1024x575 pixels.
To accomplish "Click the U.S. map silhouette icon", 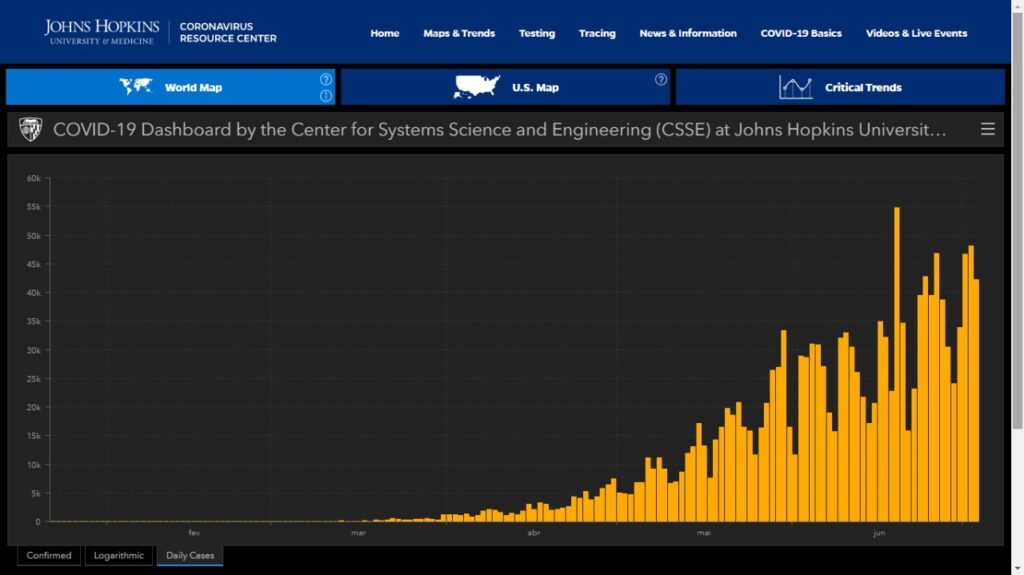I will click(475, 87).
